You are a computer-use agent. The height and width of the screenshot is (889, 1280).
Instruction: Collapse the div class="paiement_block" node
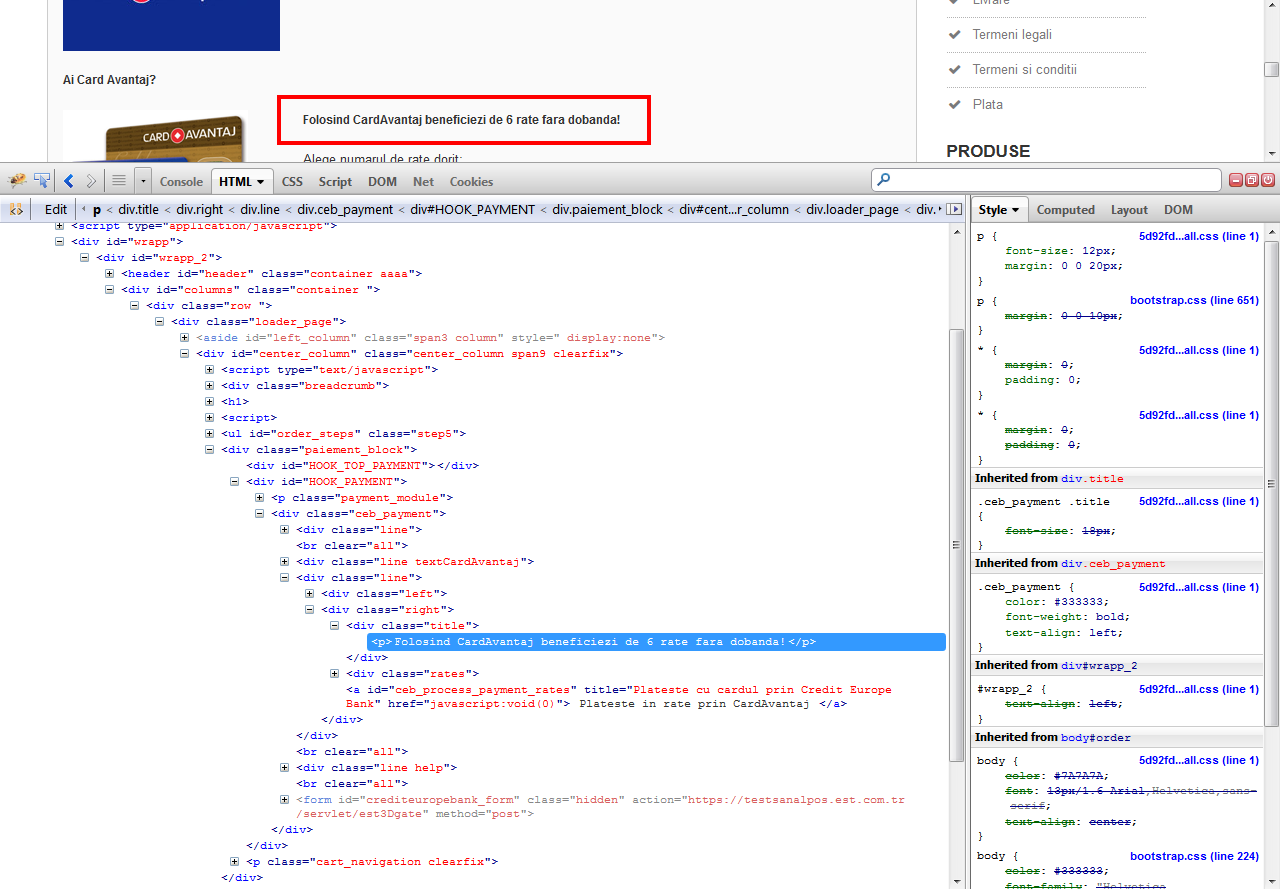210,449
